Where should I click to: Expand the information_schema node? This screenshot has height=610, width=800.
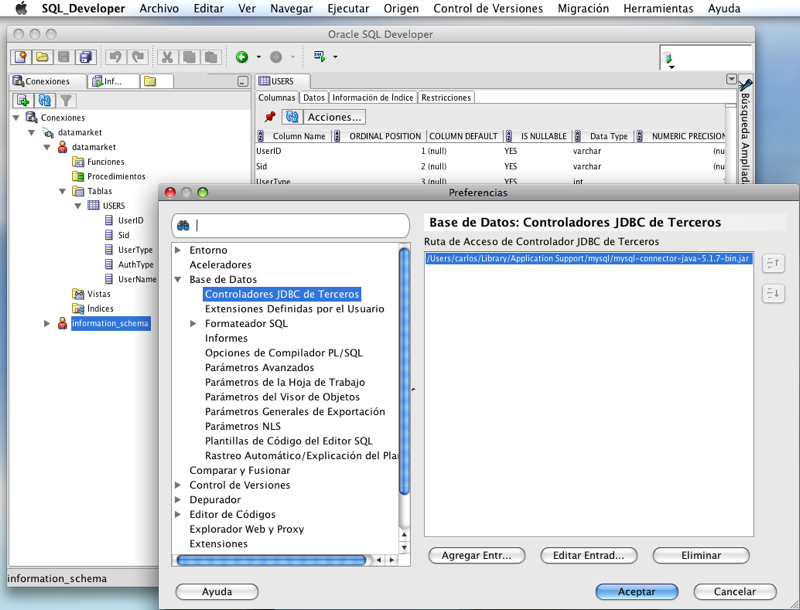click(x=46, y=323)
